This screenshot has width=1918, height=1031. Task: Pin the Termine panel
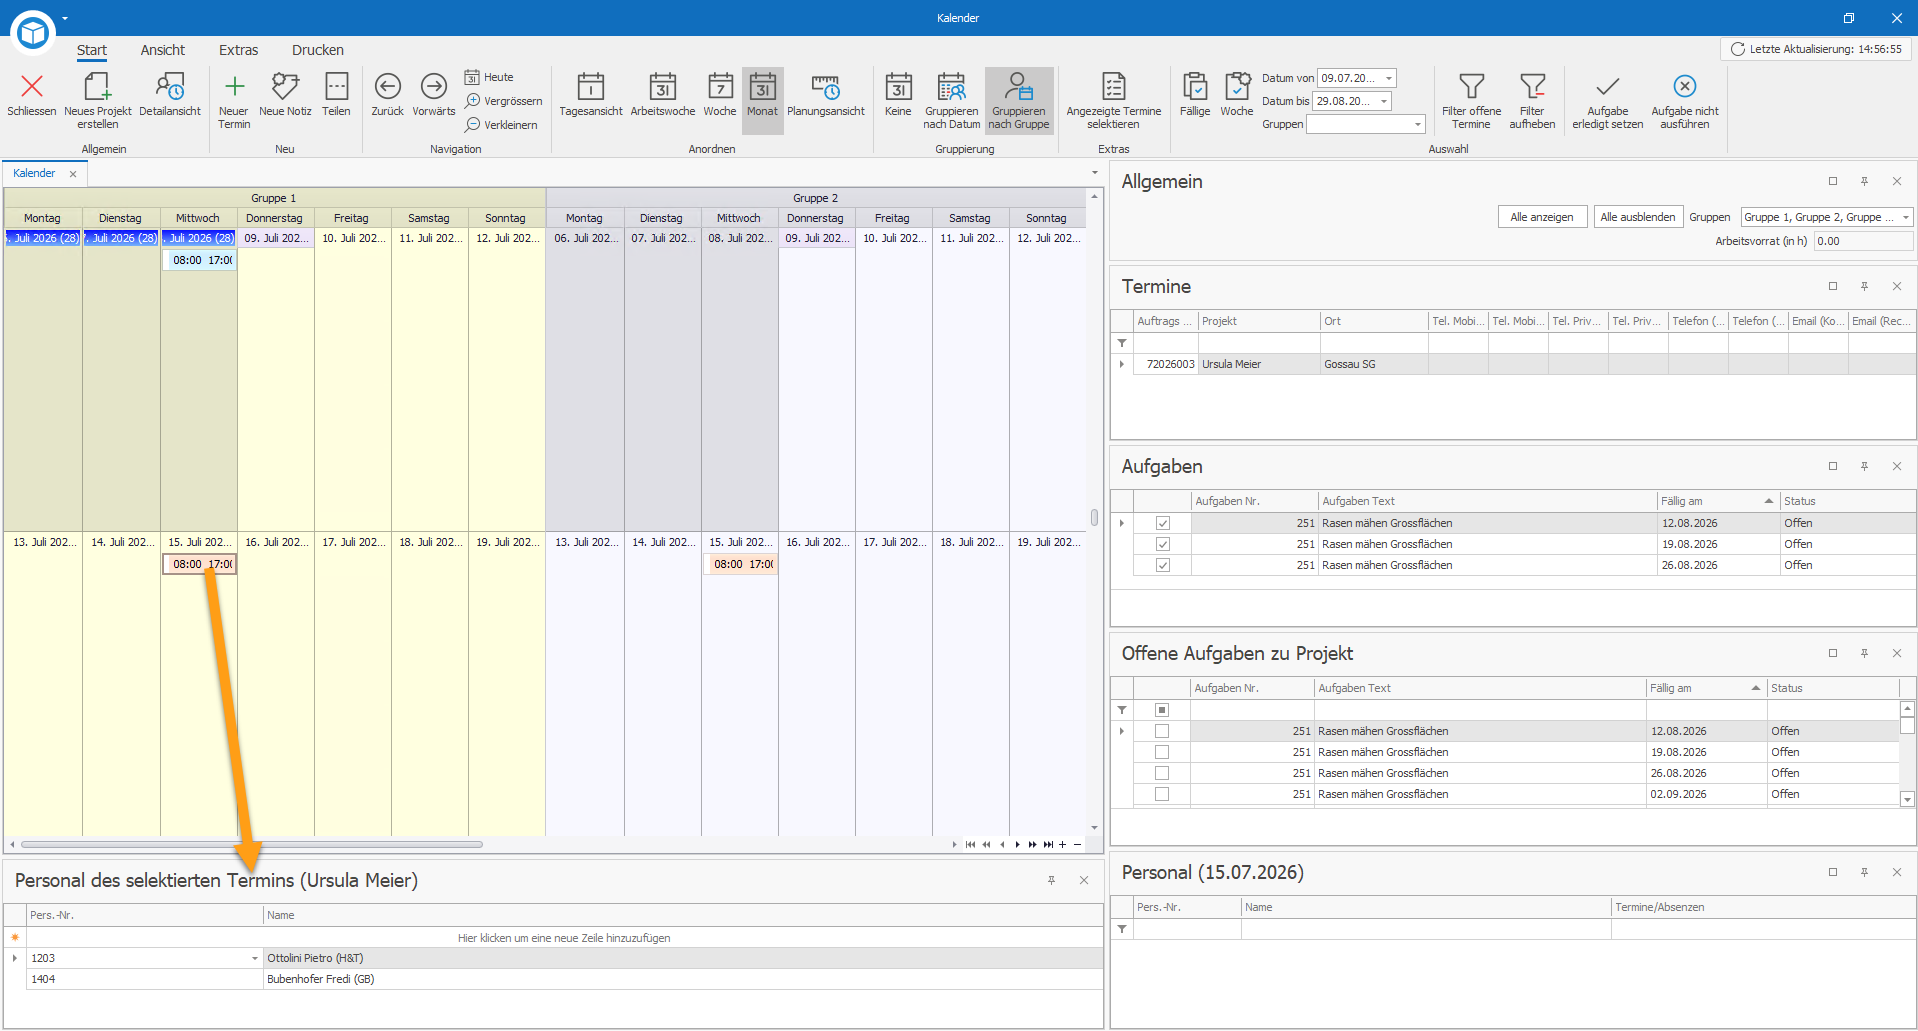click(x=1864, y=286)
